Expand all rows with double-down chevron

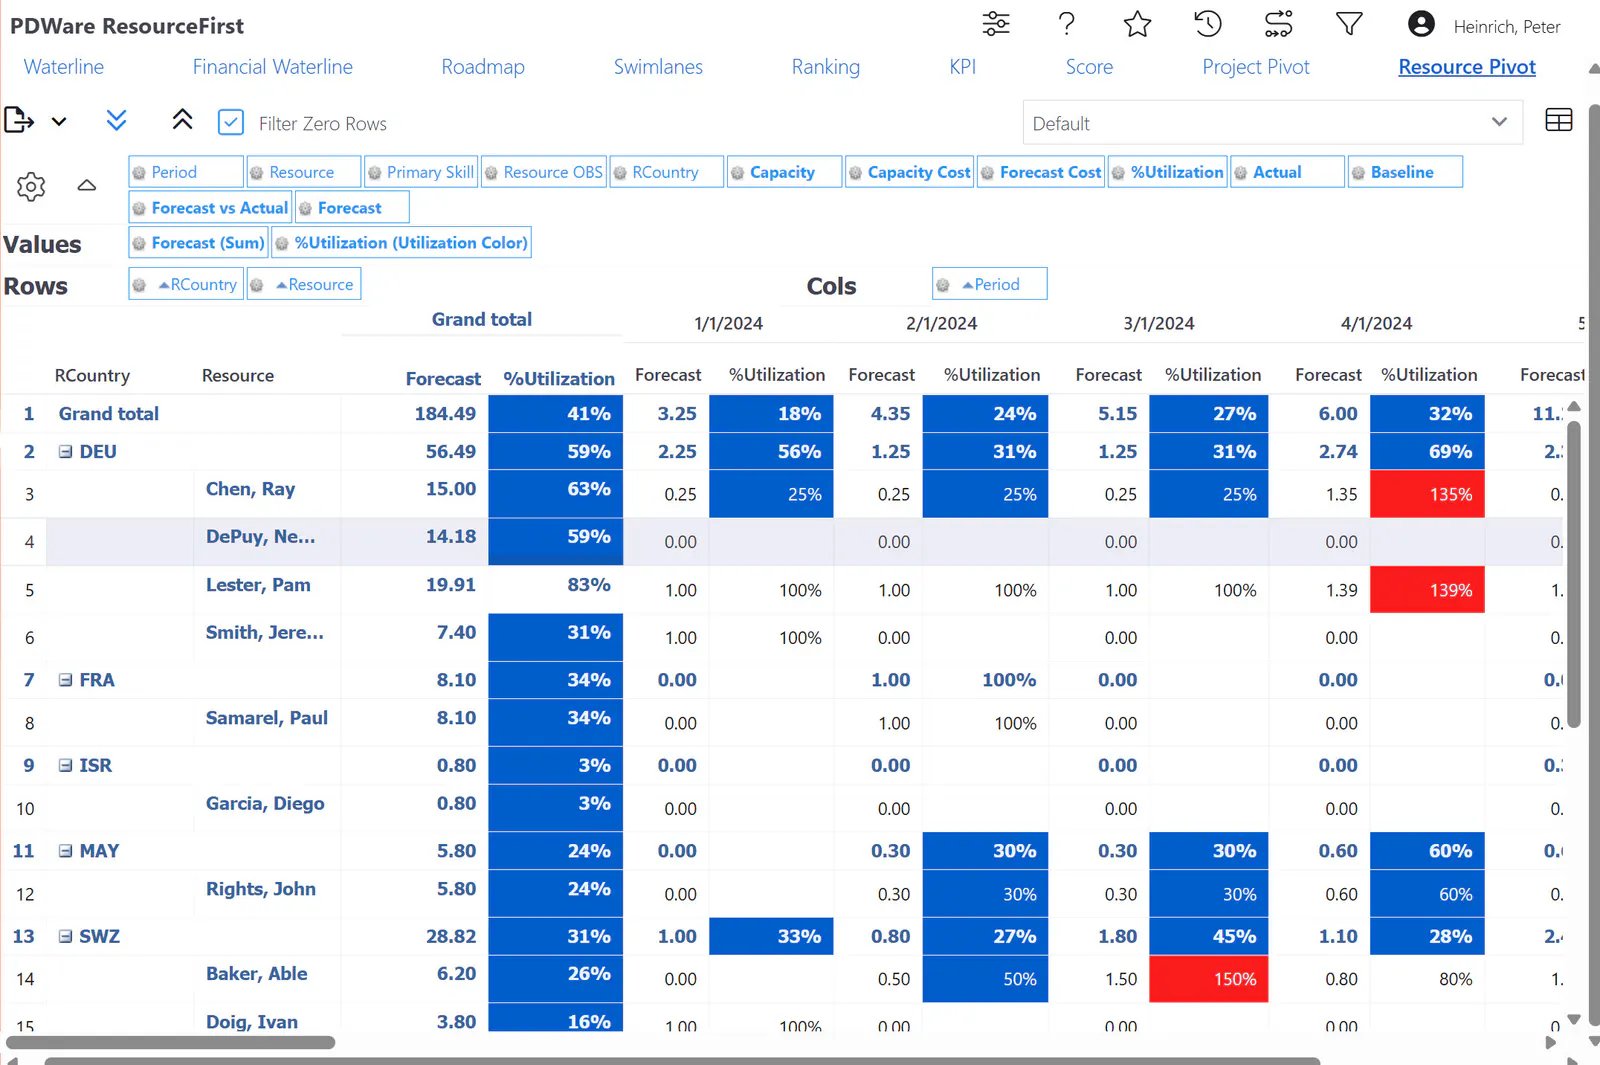[116, 120]
